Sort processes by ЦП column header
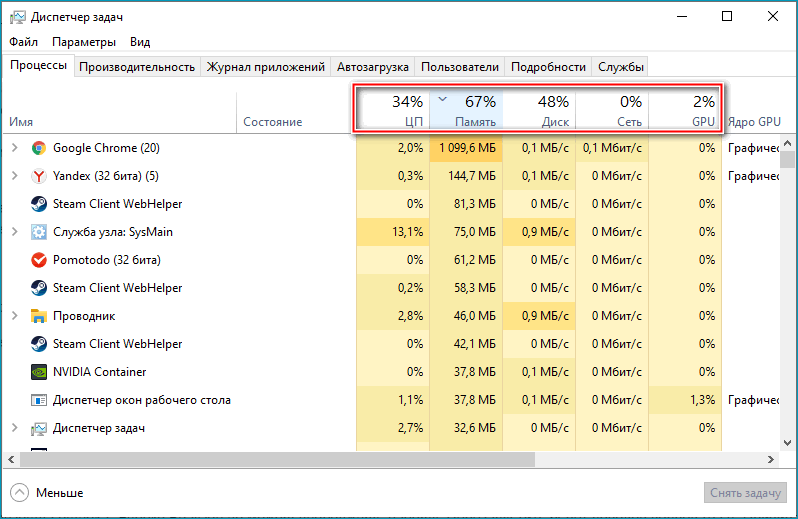Viewport: 798px width, 519px height. click(393, 110)
